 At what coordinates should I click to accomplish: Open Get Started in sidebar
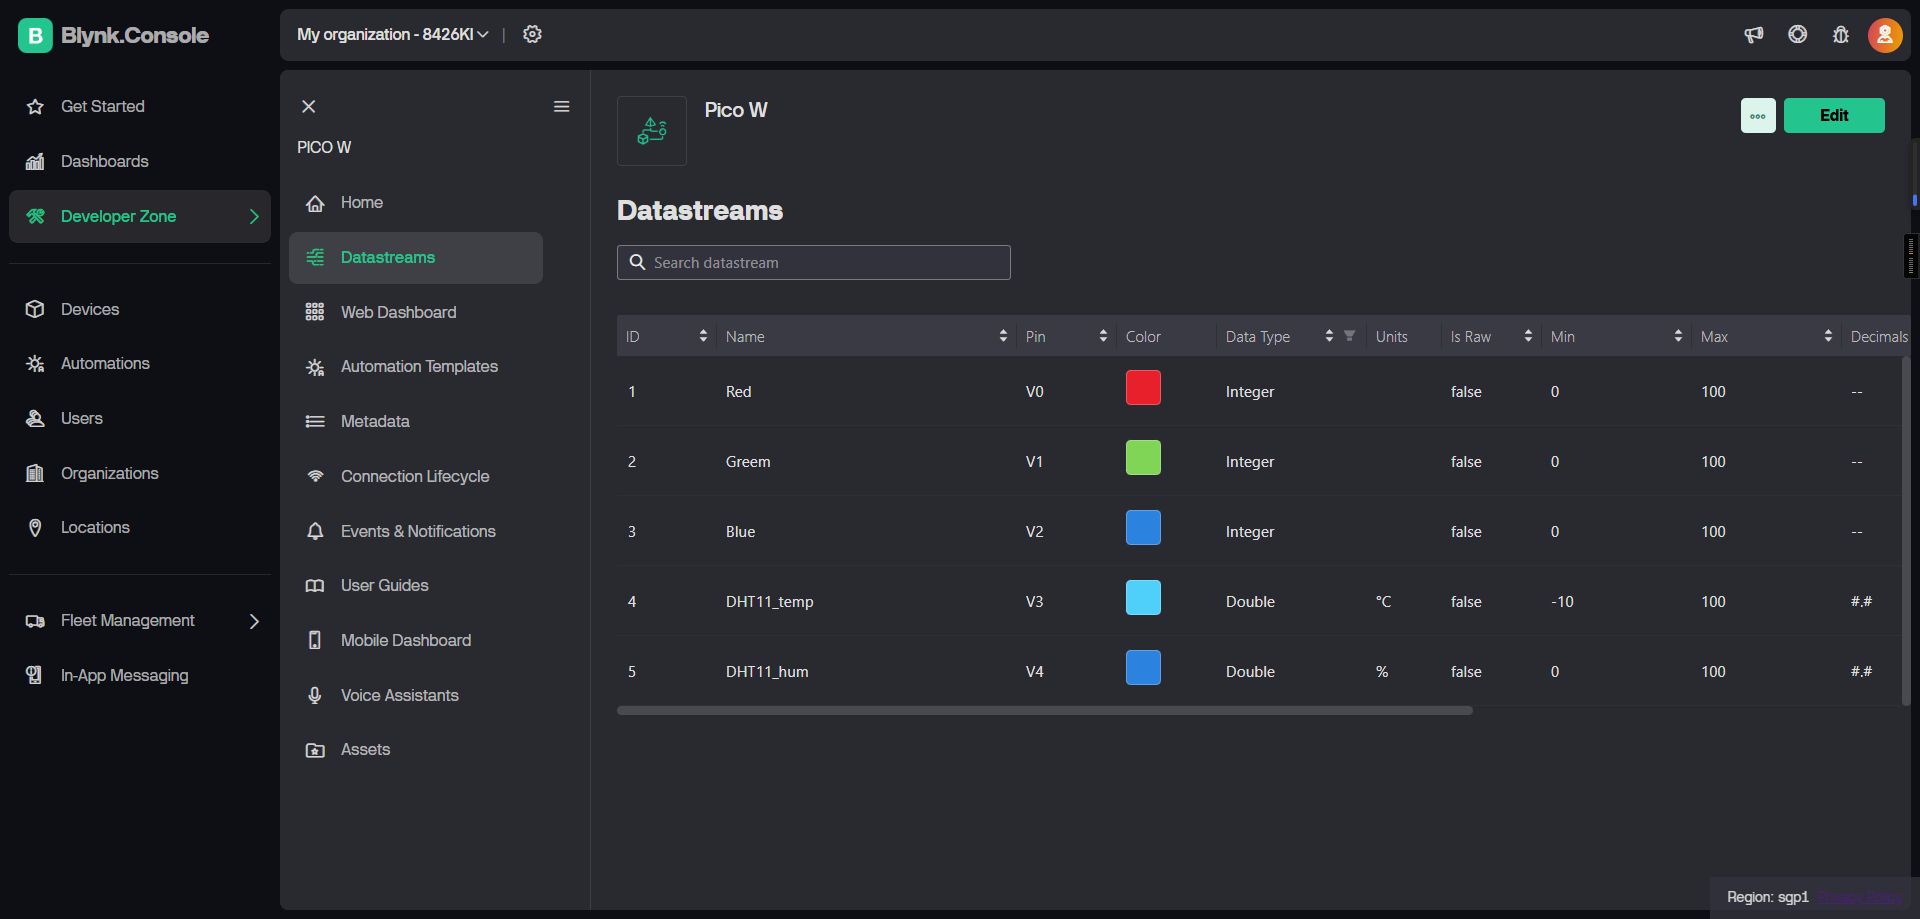pyautogui.click(x=140, y=107)
